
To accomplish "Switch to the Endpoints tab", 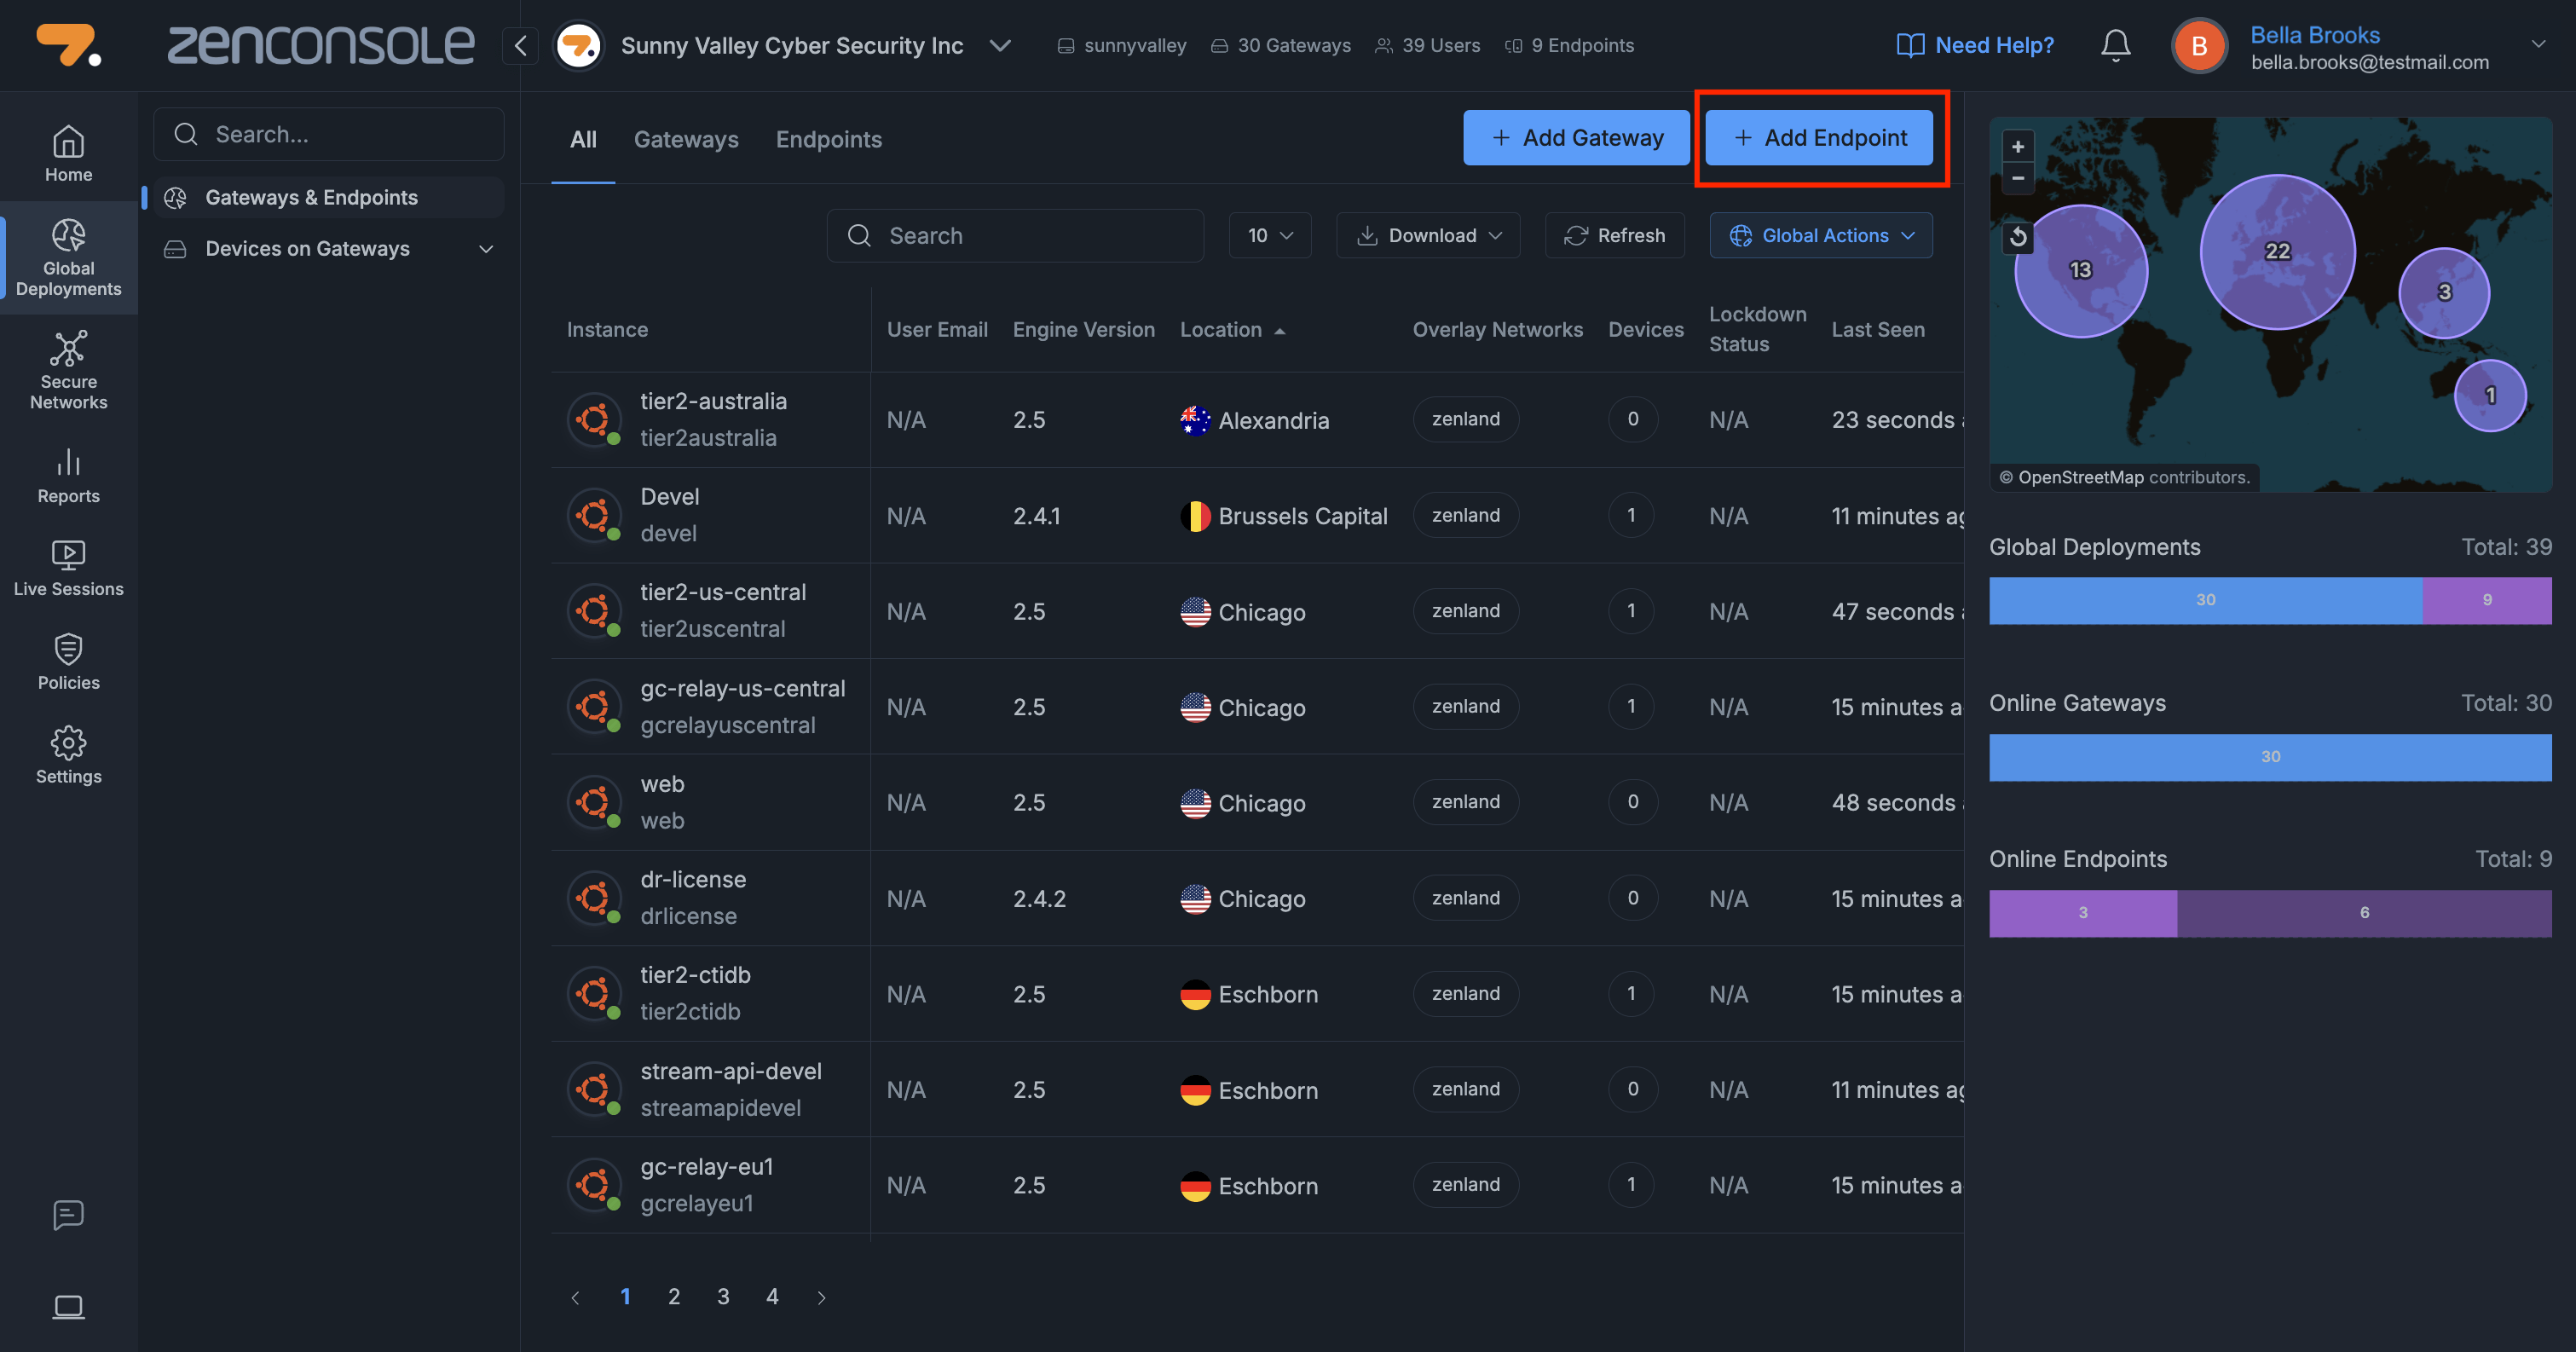I will [828, 139].
